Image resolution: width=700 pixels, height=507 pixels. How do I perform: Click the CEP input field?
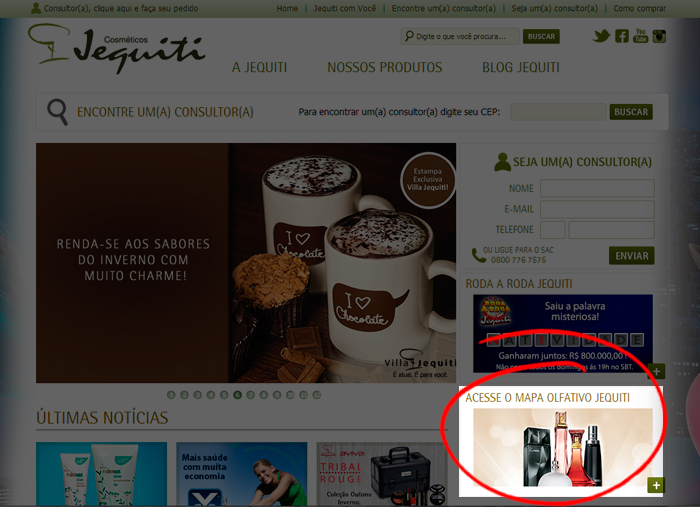coord(558,112)
